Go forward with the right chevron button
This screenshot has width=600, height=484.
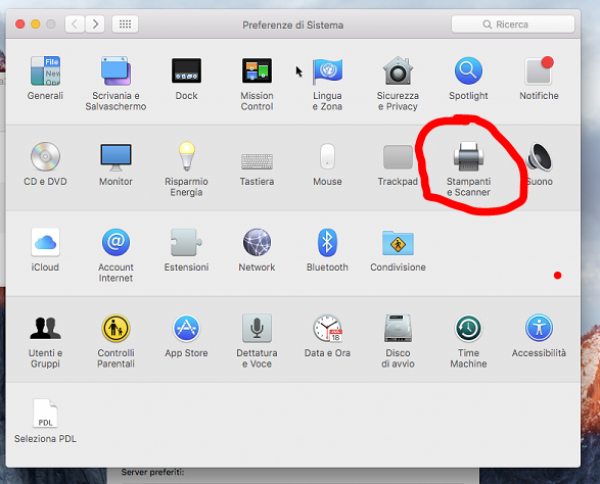95,24
